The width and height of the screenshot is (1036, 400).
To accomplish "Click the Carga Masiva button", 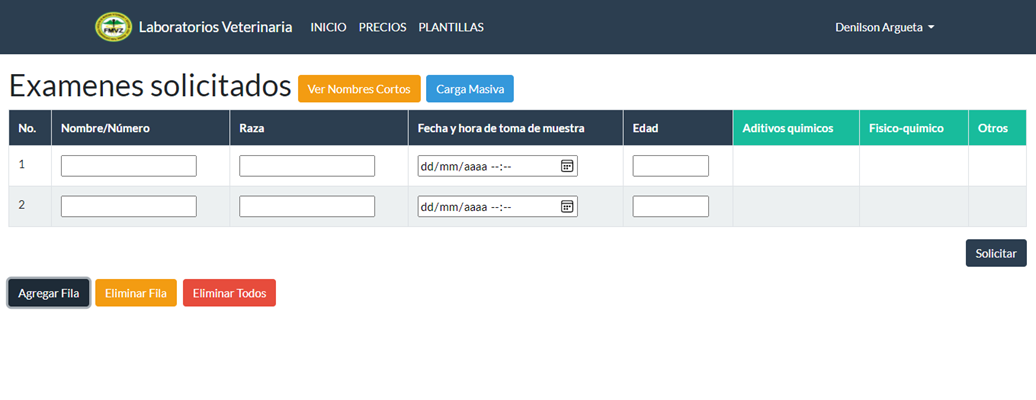I will pyautogui.click(x=470, y=89).
